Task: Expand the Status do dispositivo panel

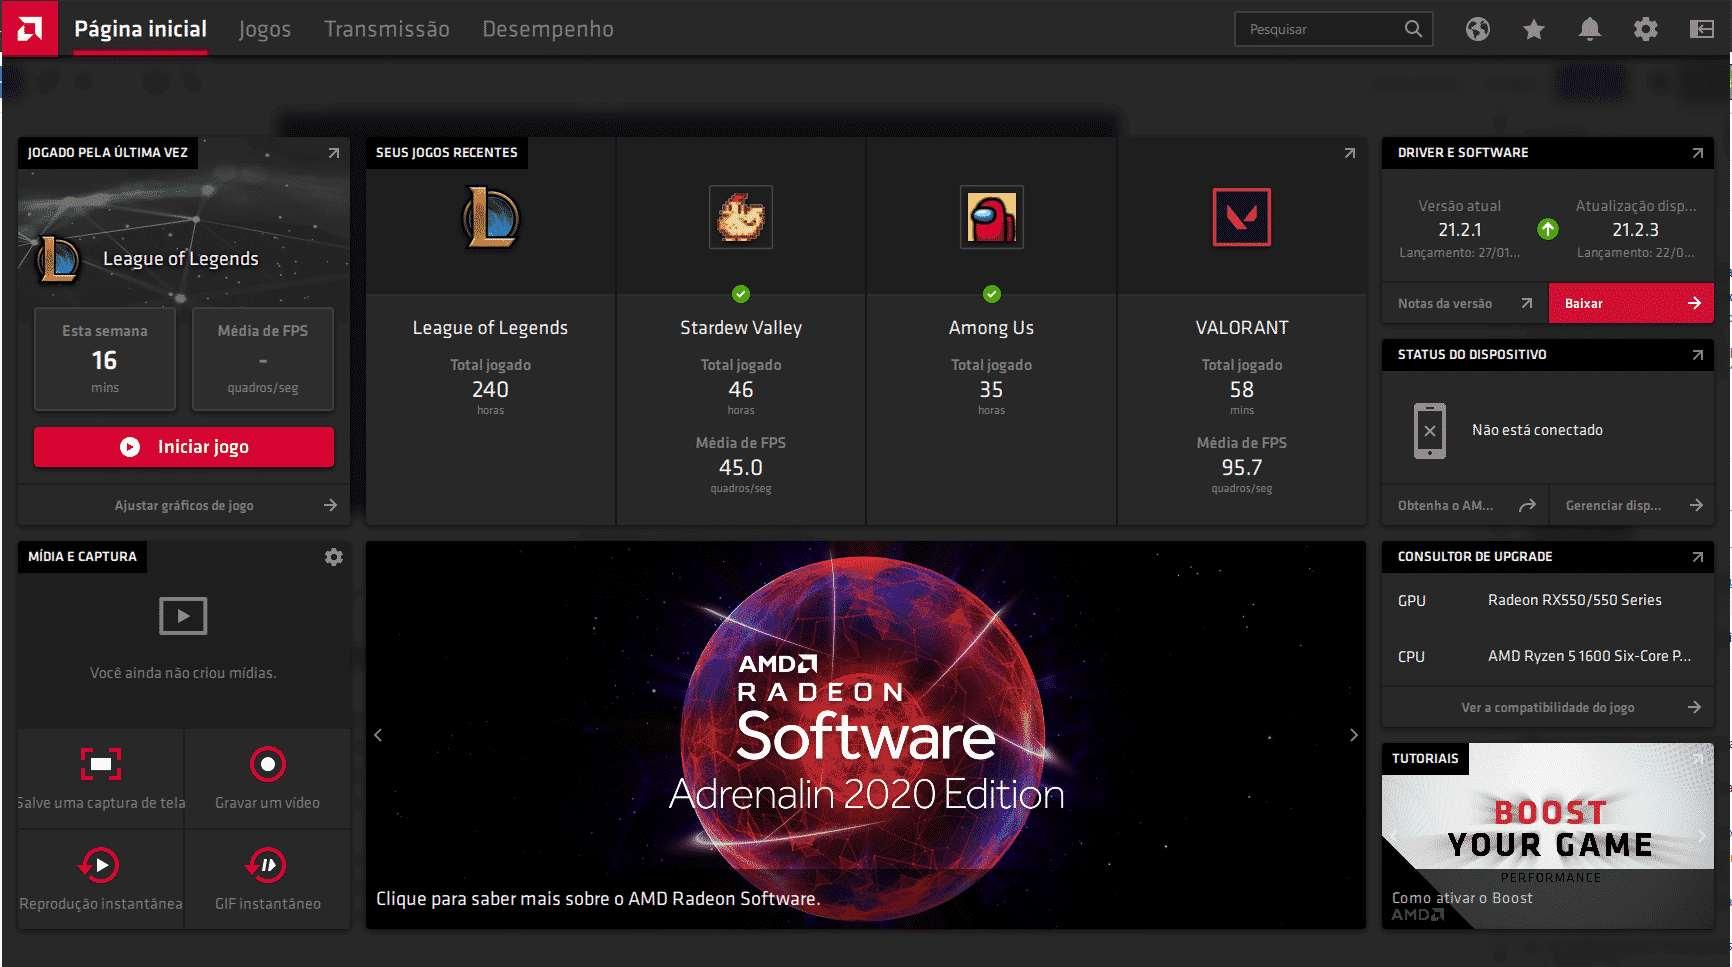Action: tap(1698, 355)
